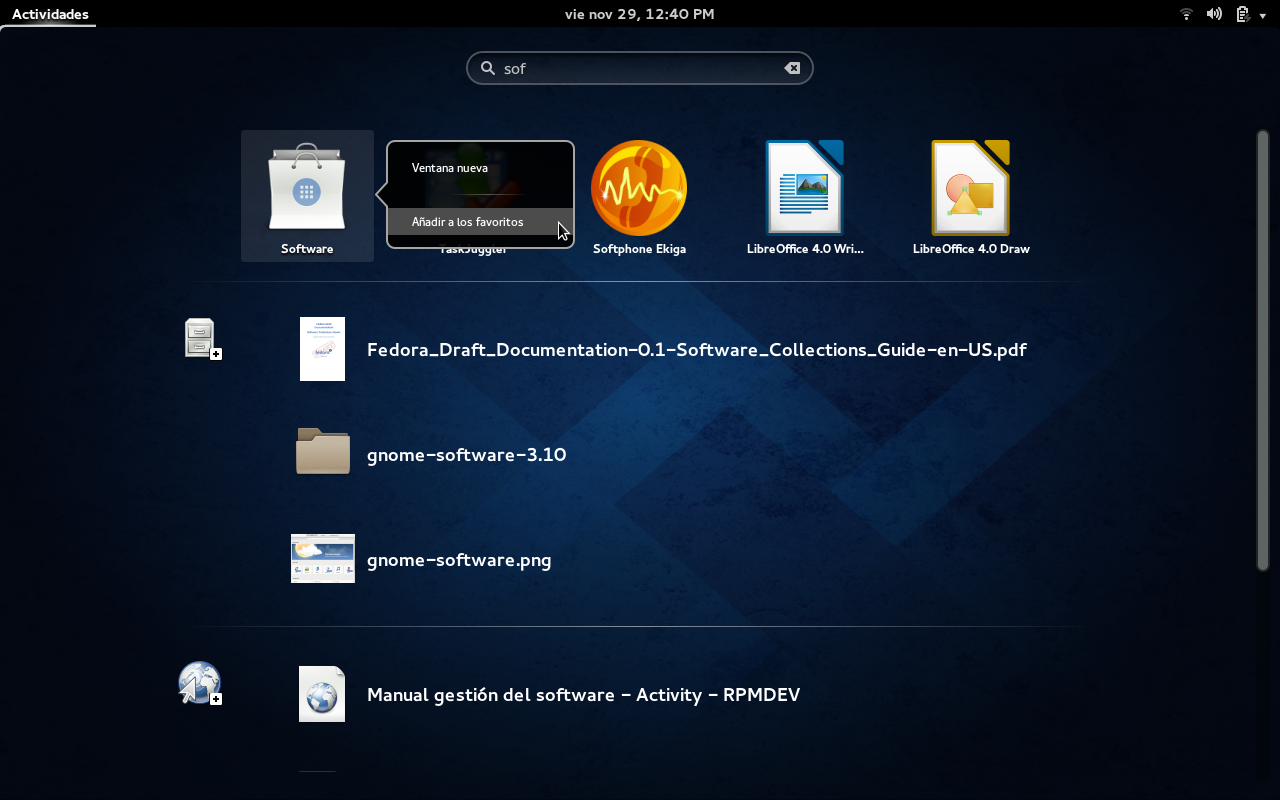Click Fedora_Draft_Documentation Software_Collections_Guide filename
Viewport: 1280px width, 800px height.
[x=697, y=349]
